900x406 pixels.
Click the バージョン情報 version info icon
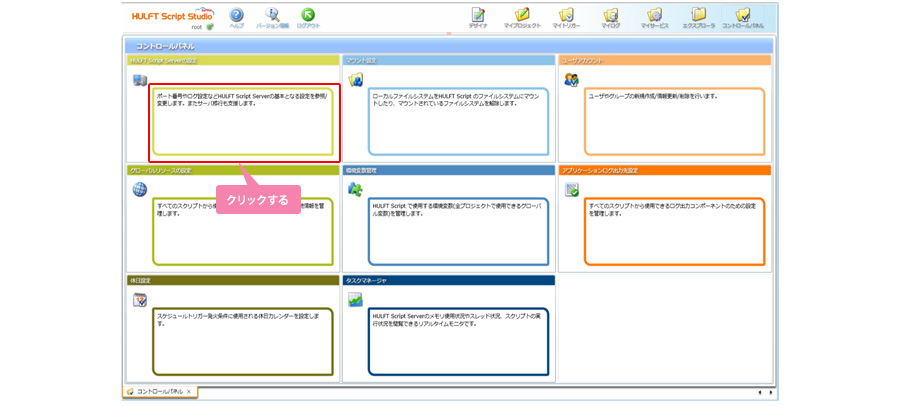(x=272, y=15)
